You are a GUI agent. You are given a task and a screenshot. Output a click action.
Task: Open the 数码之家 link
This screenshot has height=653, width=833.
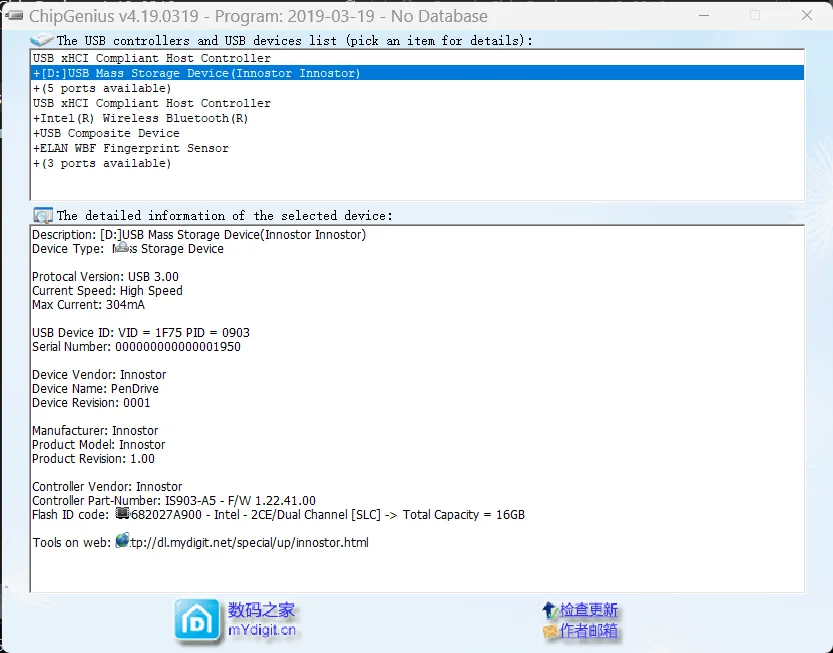(261, 610)
